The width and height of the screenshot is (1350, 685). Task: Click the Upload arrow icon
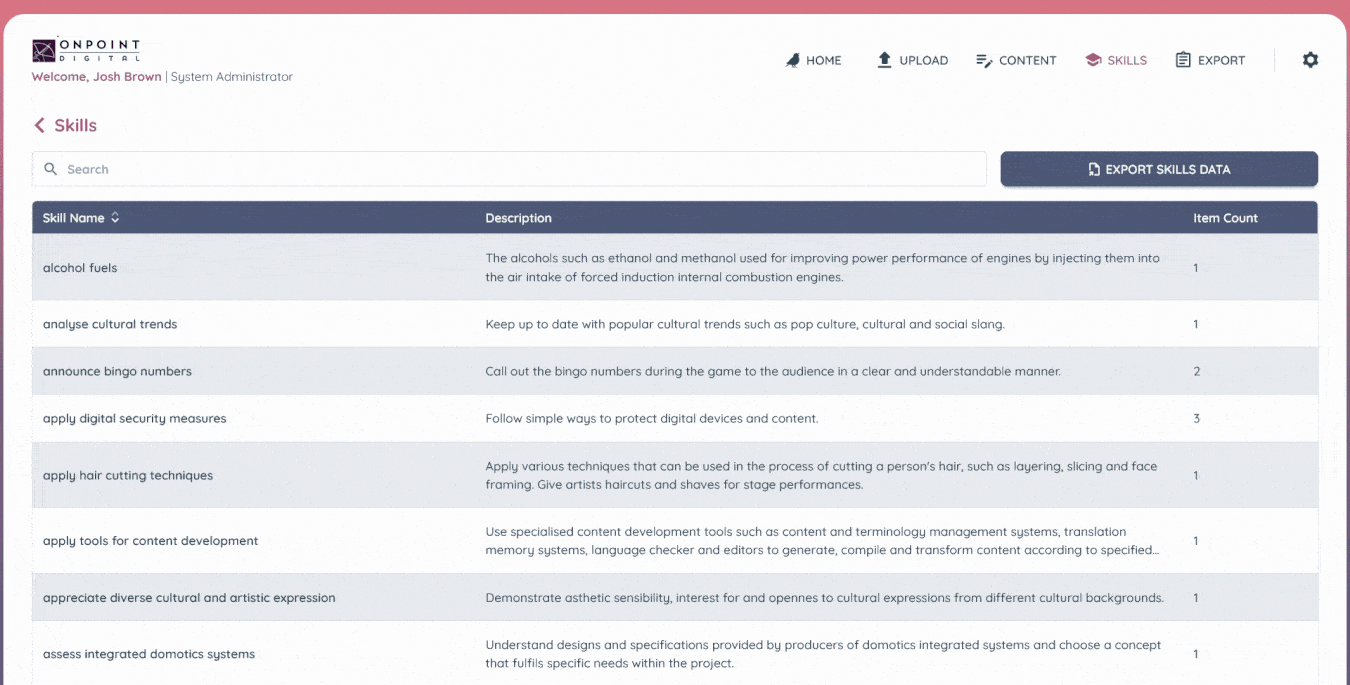[x=884, y=60]
